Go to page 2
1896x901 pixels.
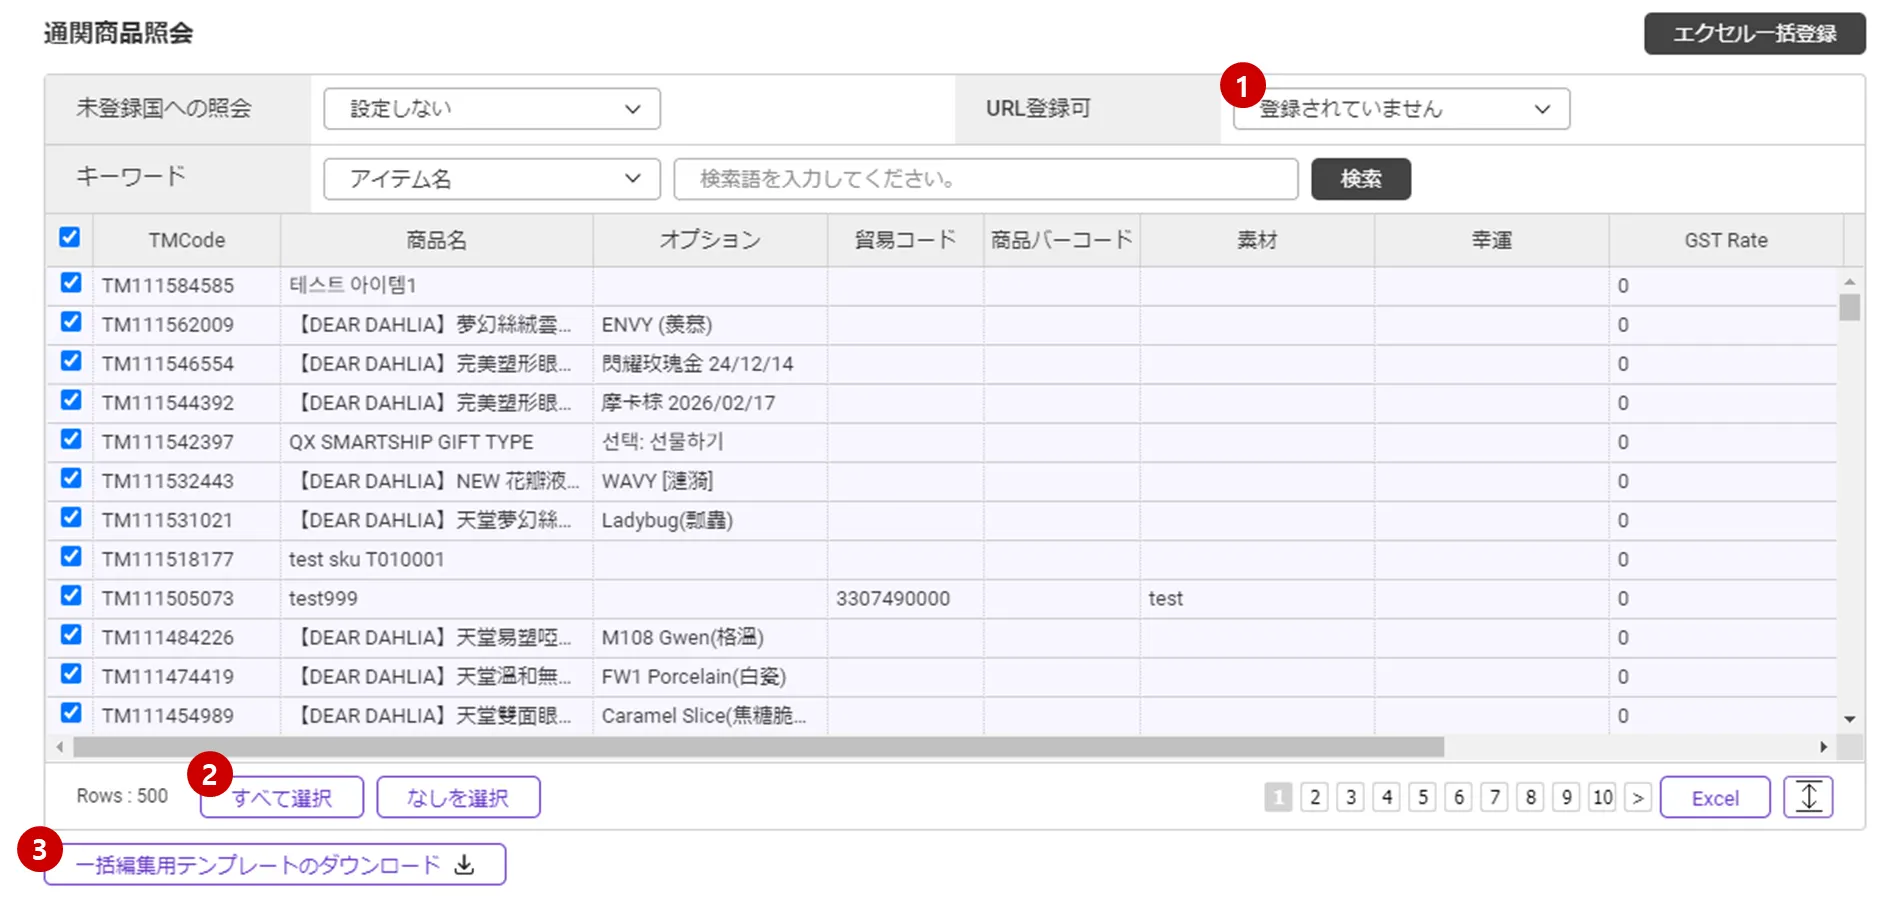(1315, 797)
